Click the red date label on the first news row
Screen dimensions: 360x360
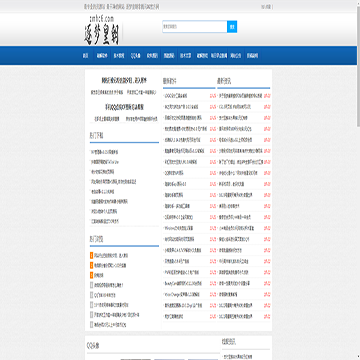click(267, 96)
